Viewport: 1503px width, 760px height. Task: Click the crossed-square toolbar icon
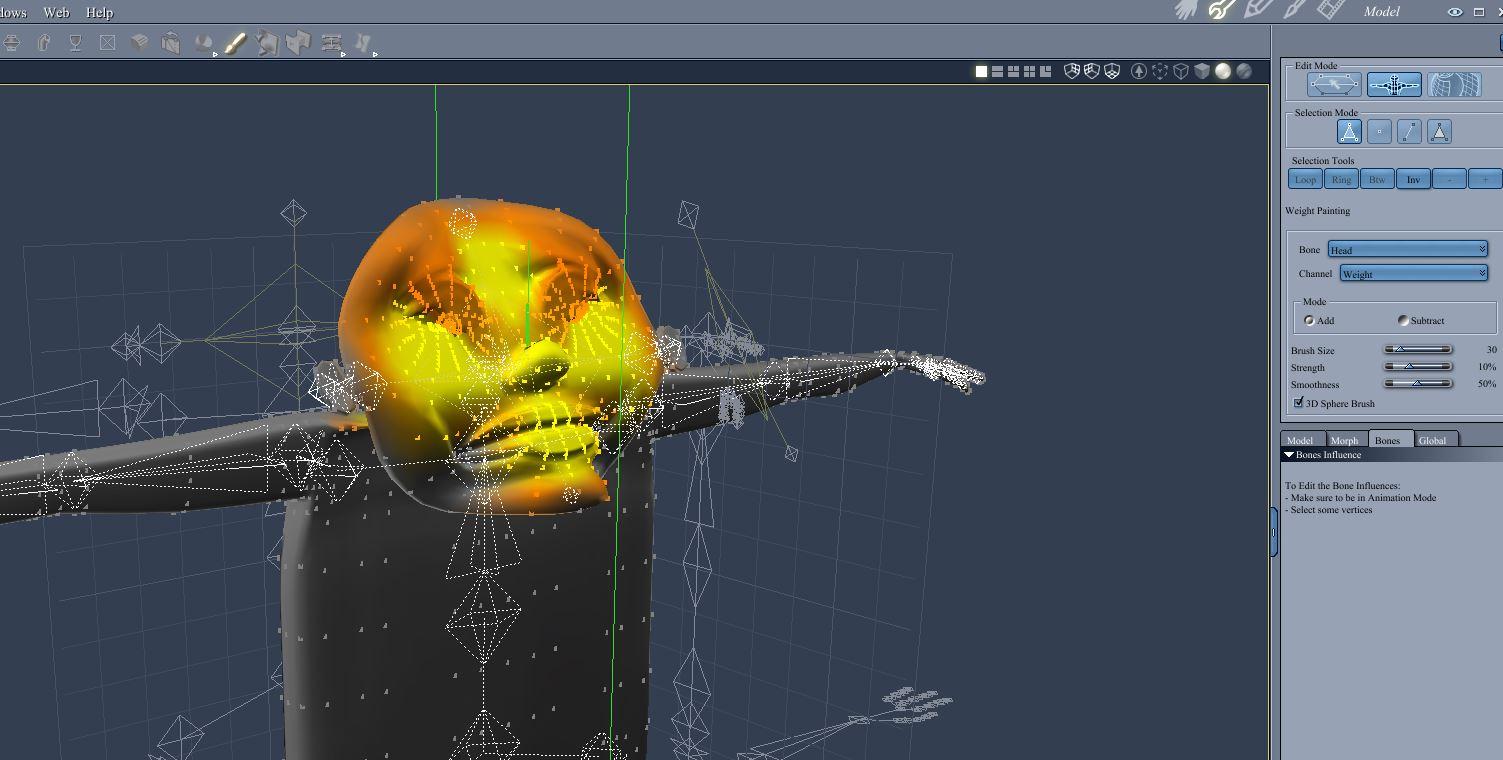(107, 43)
